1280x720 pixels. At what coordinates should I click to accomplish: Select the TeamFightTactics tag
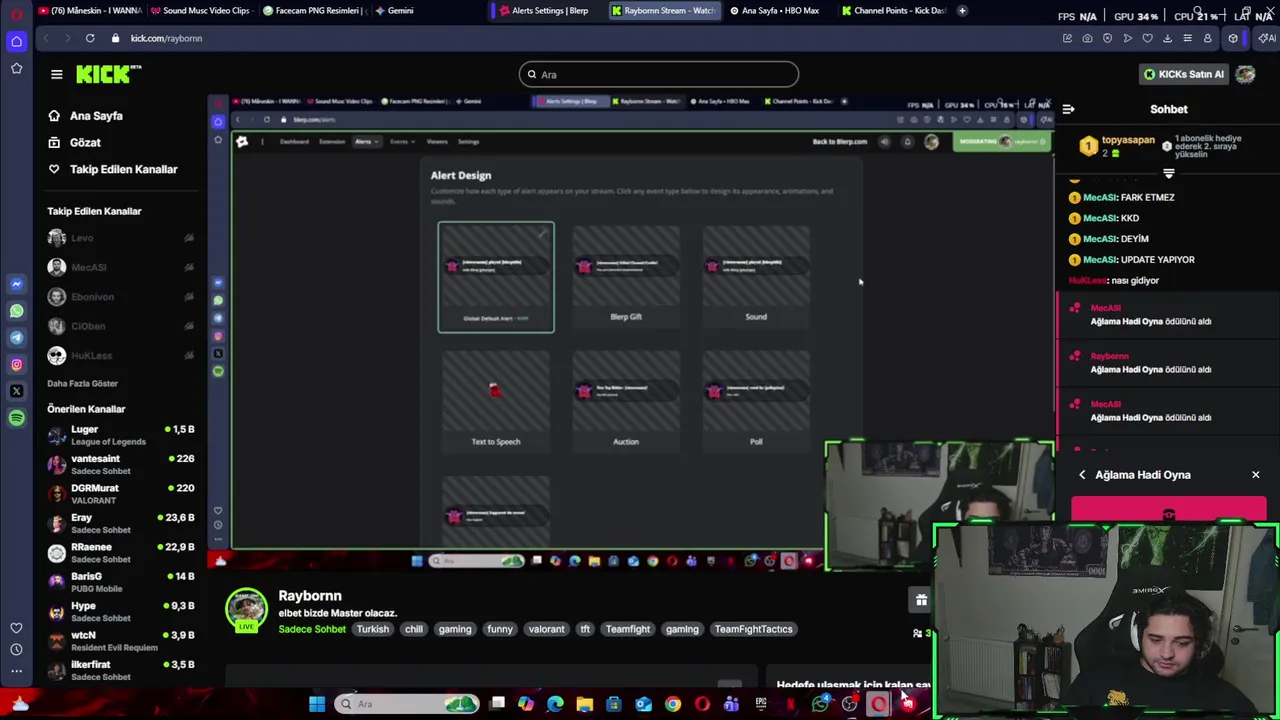[x=753, y=629]
